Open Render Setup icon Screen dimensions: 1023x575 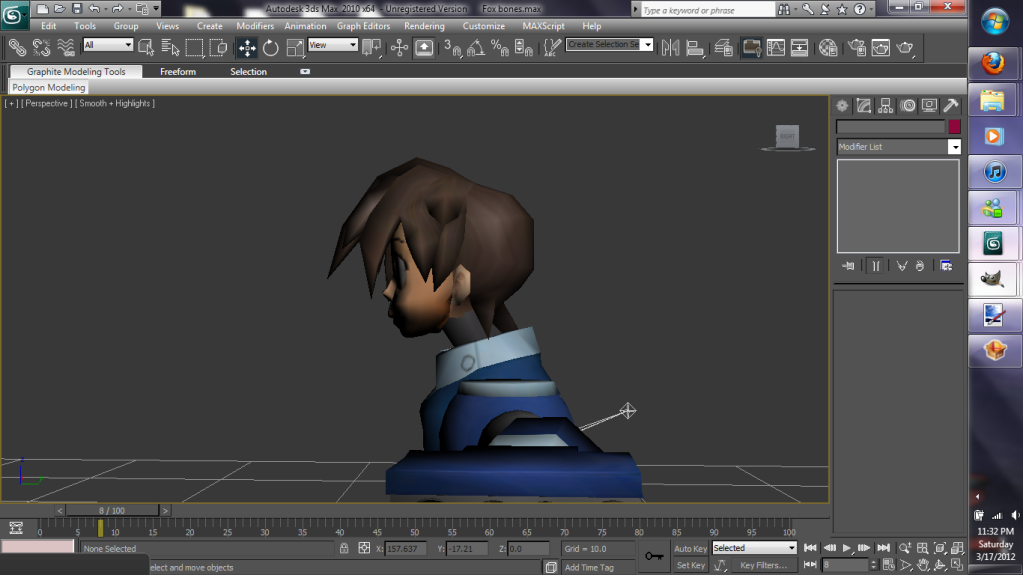point(857,48)
